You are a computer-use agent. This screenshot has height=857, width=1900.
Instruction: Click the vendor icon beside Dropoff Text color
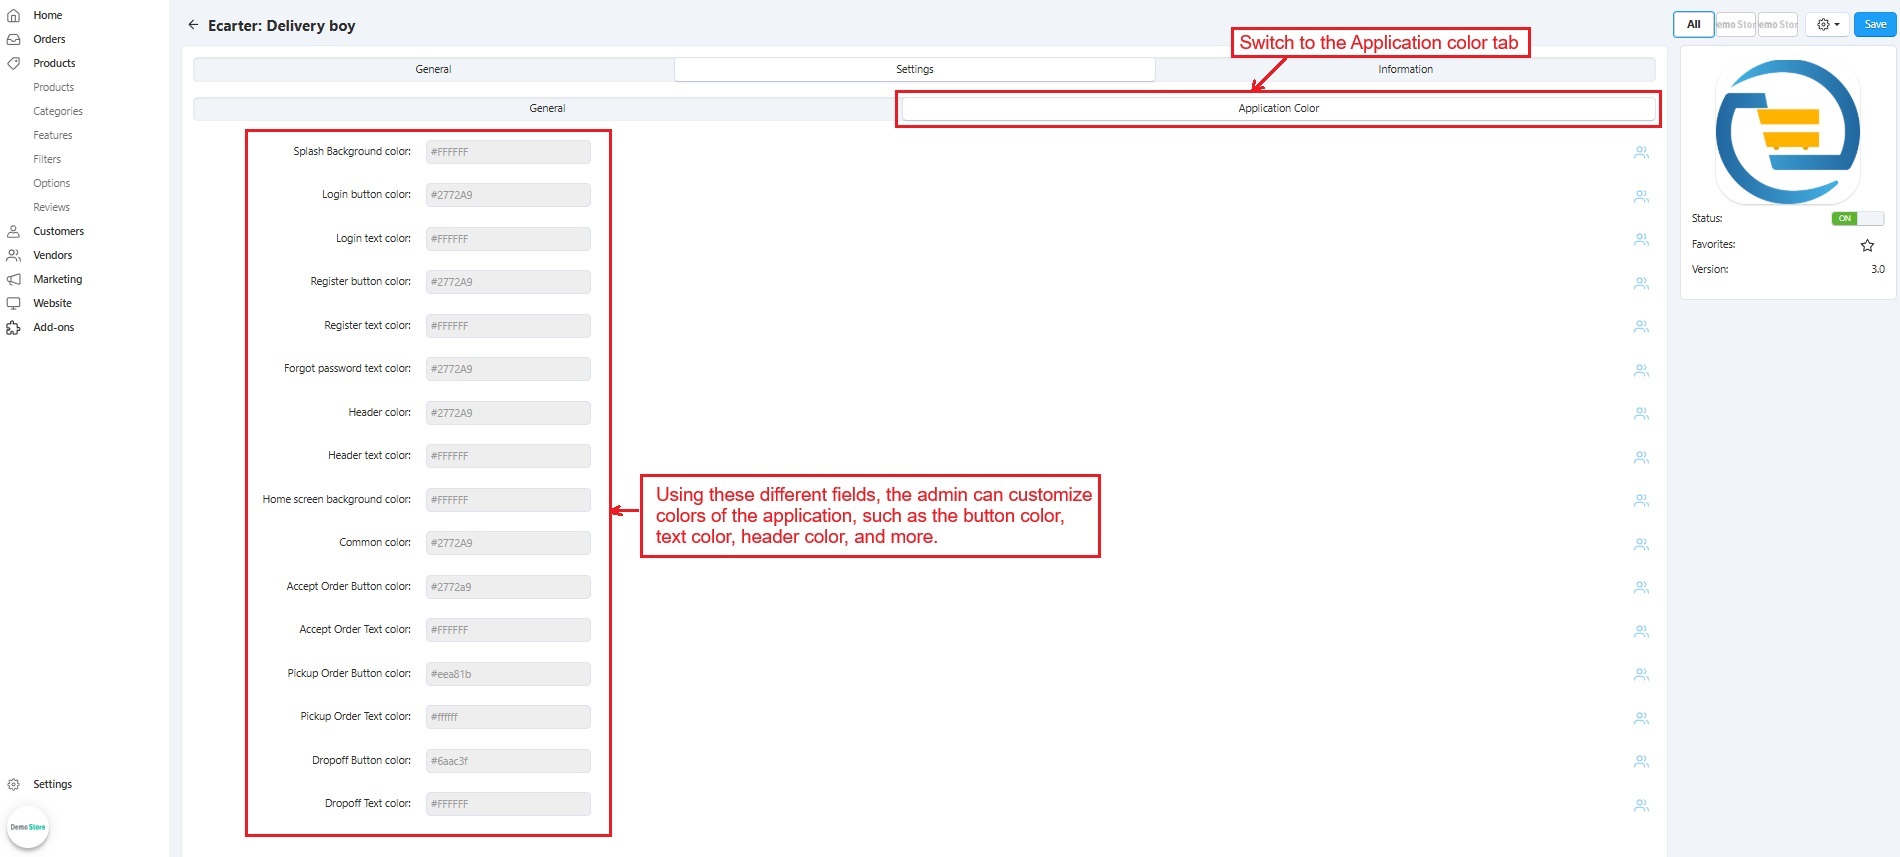(x=1641, y=805)
